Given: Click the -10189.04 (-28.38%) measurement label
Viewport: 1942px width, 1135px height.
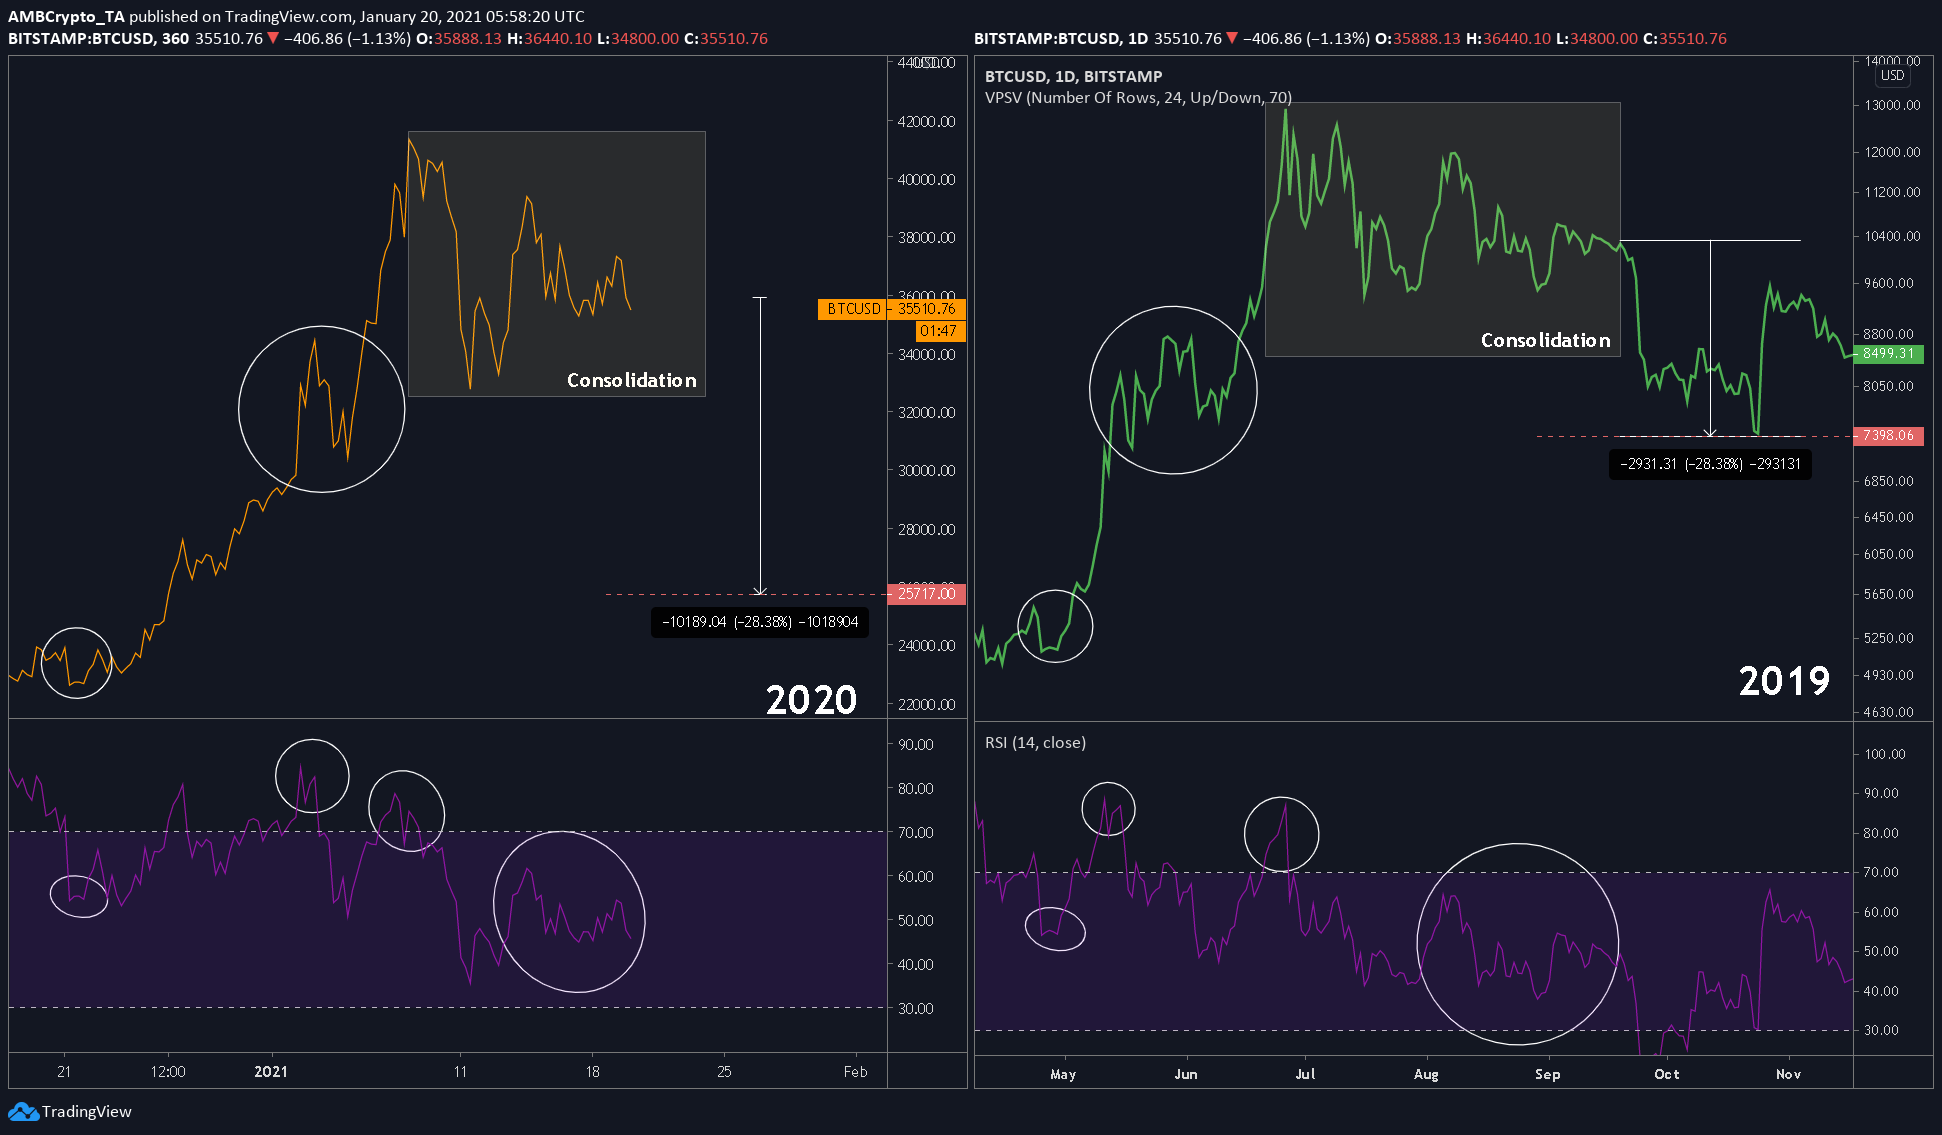Looking at the screenshot, I should pyautogui.click(x=760, y=622).
